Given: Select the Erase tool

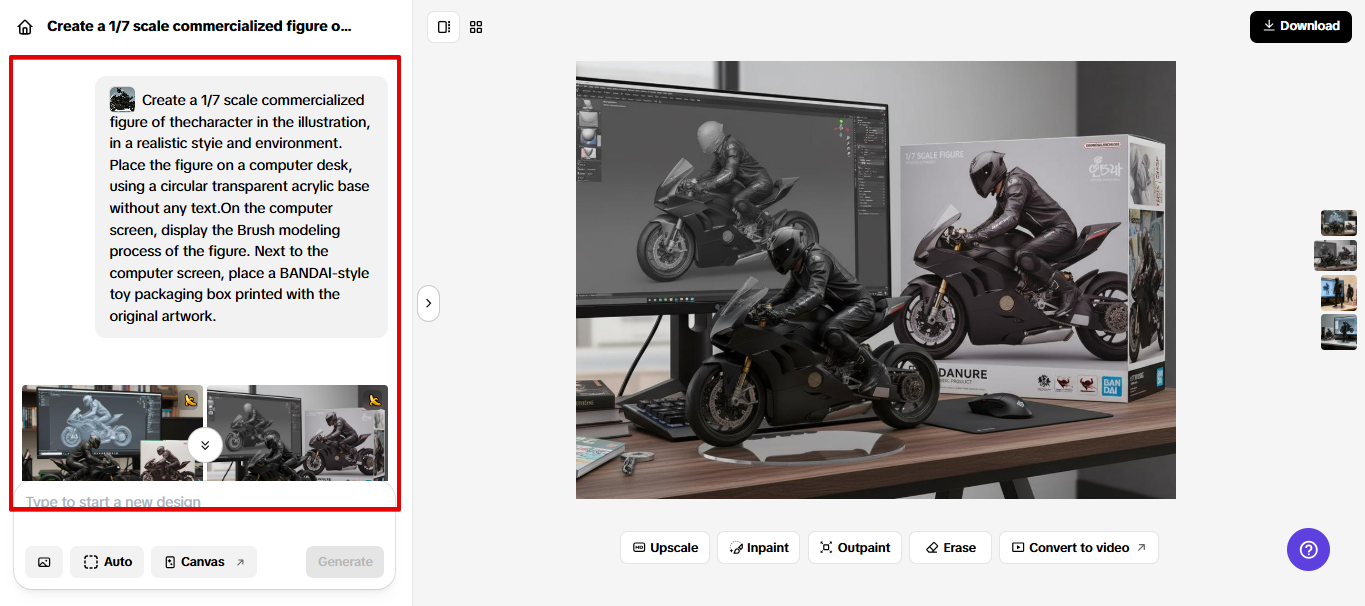Looking at the screenshot, I should pos(949,547).
